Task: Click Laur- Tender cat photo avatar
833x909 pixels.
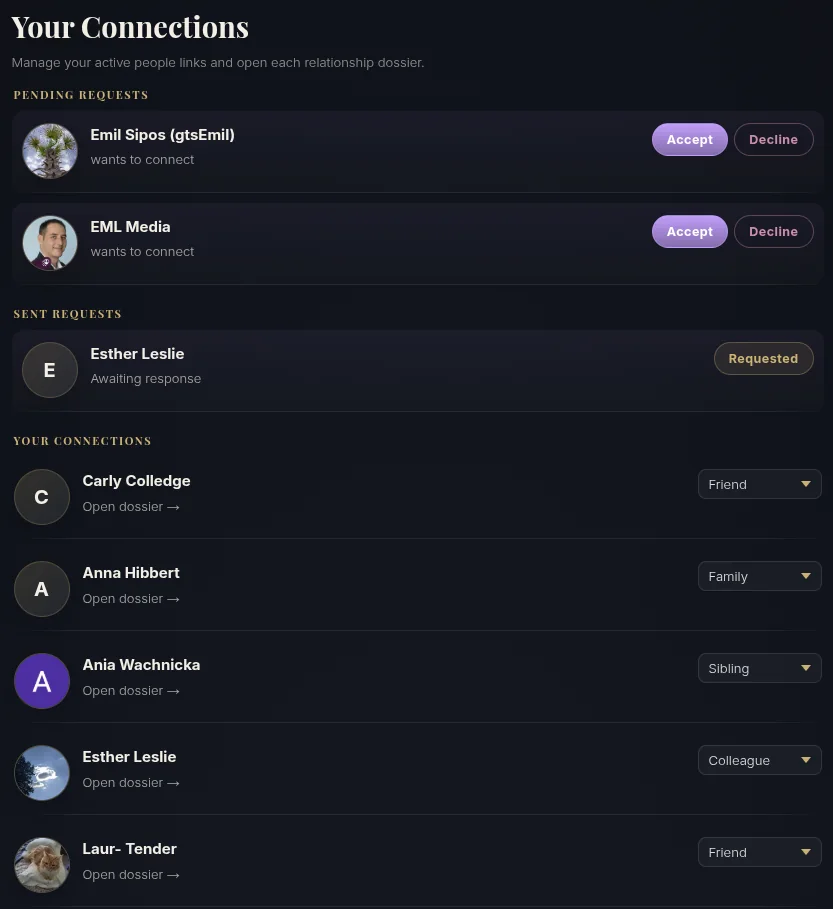Action: coord(42,865)
